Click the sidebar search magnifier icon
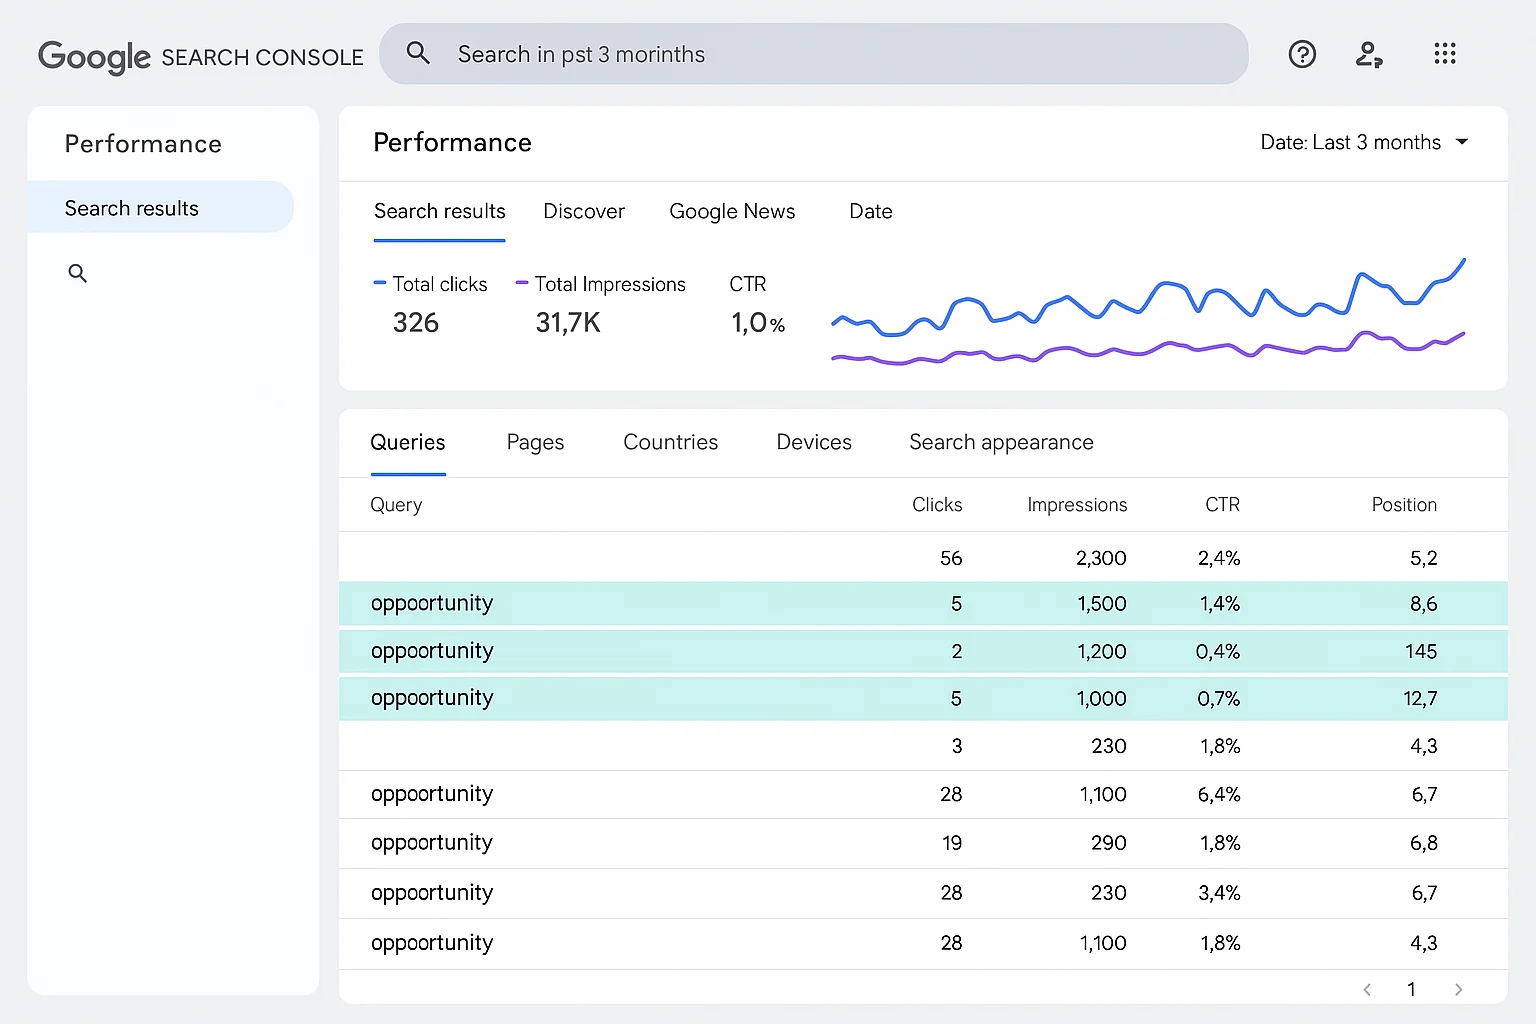The height and width of the screenshot is (1024, 1536). click(x=78, y=272)
